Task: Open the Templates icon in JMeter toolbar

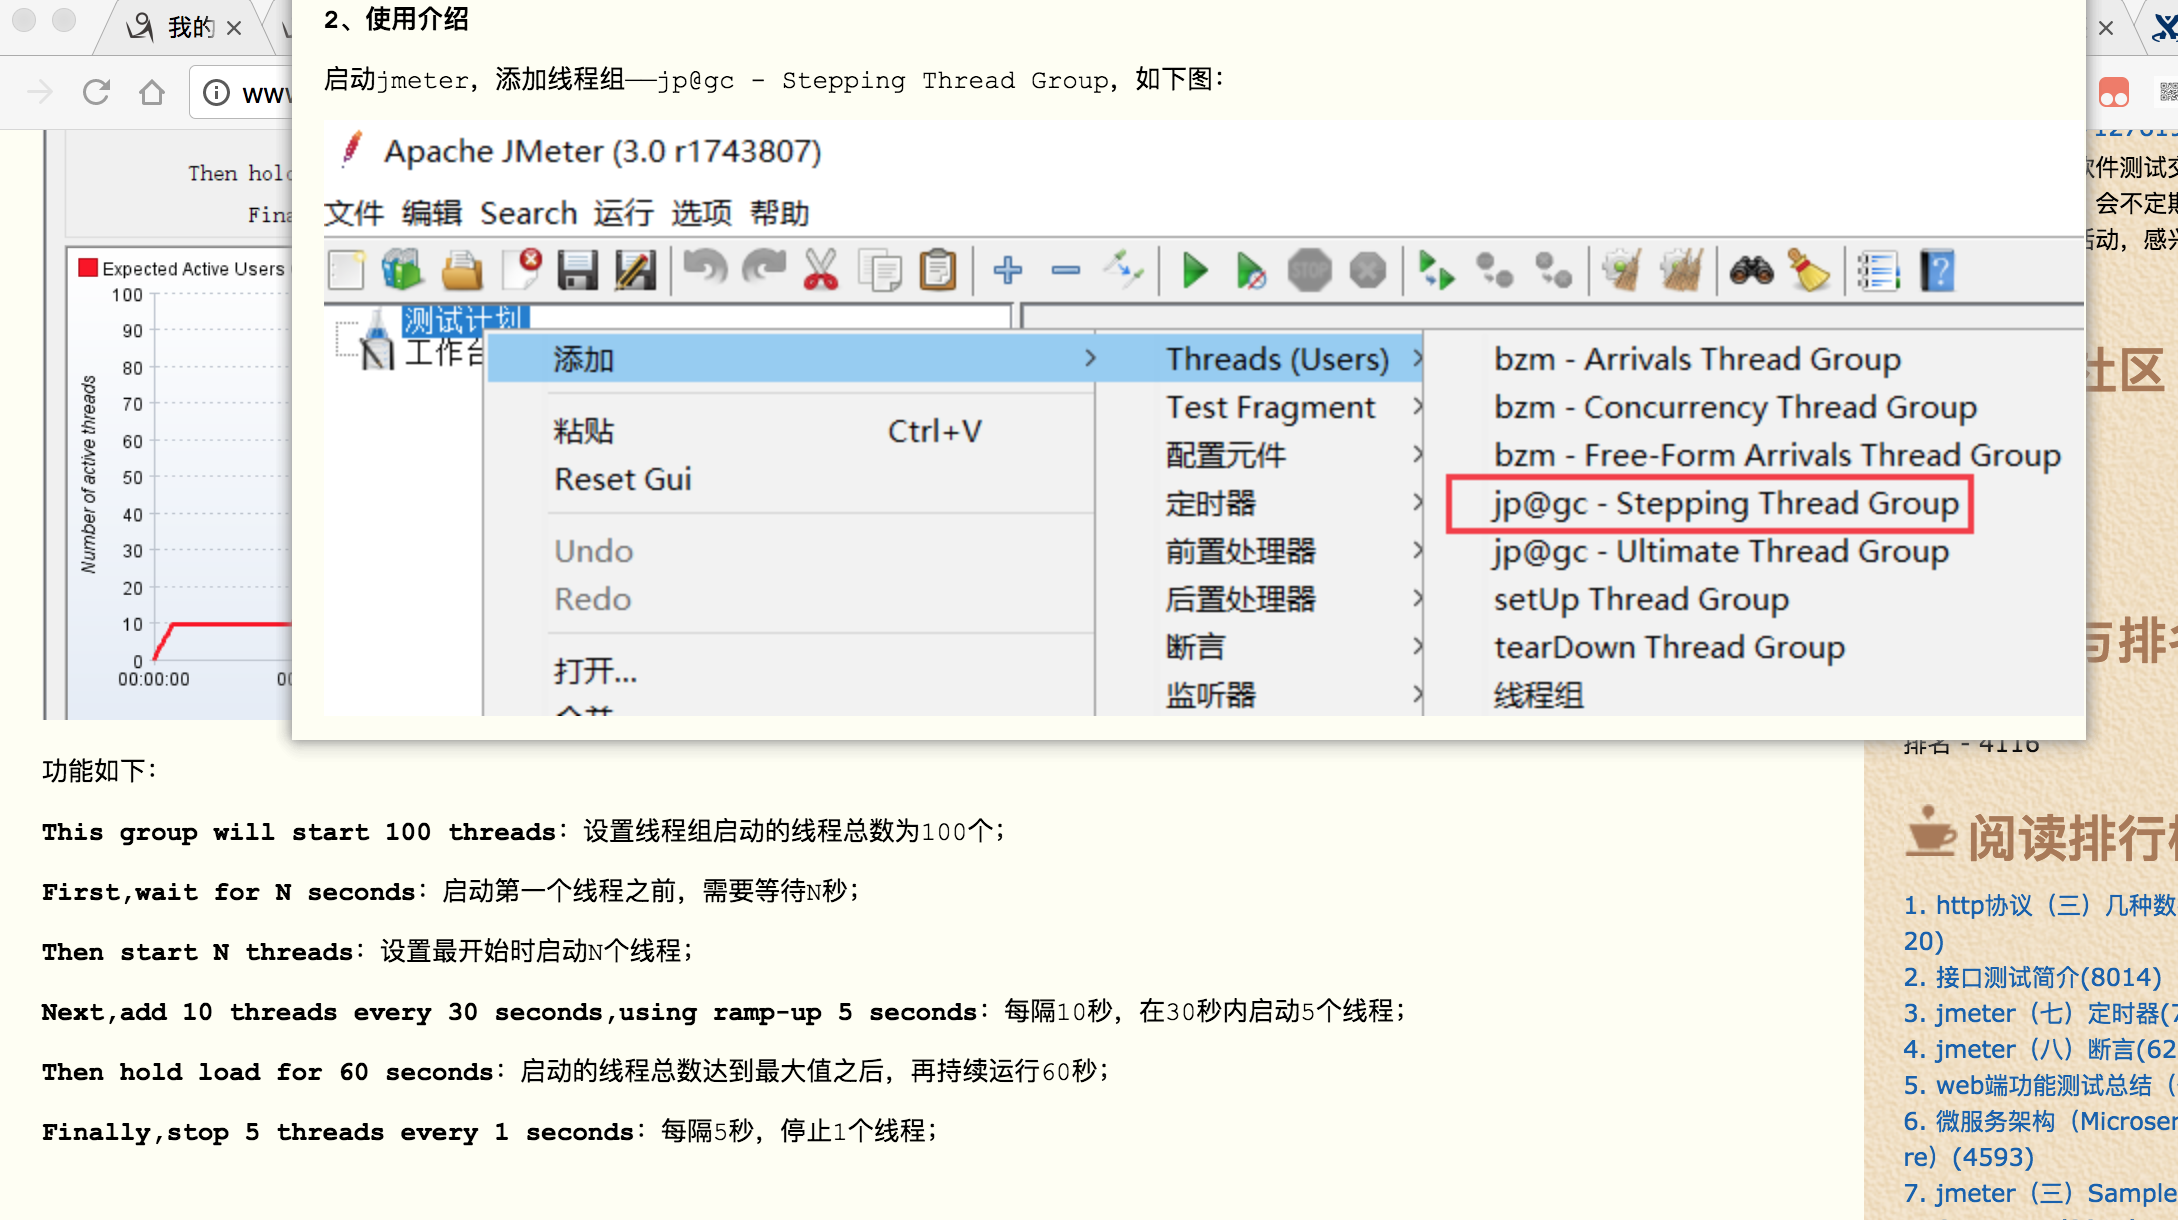Action: 402,270
